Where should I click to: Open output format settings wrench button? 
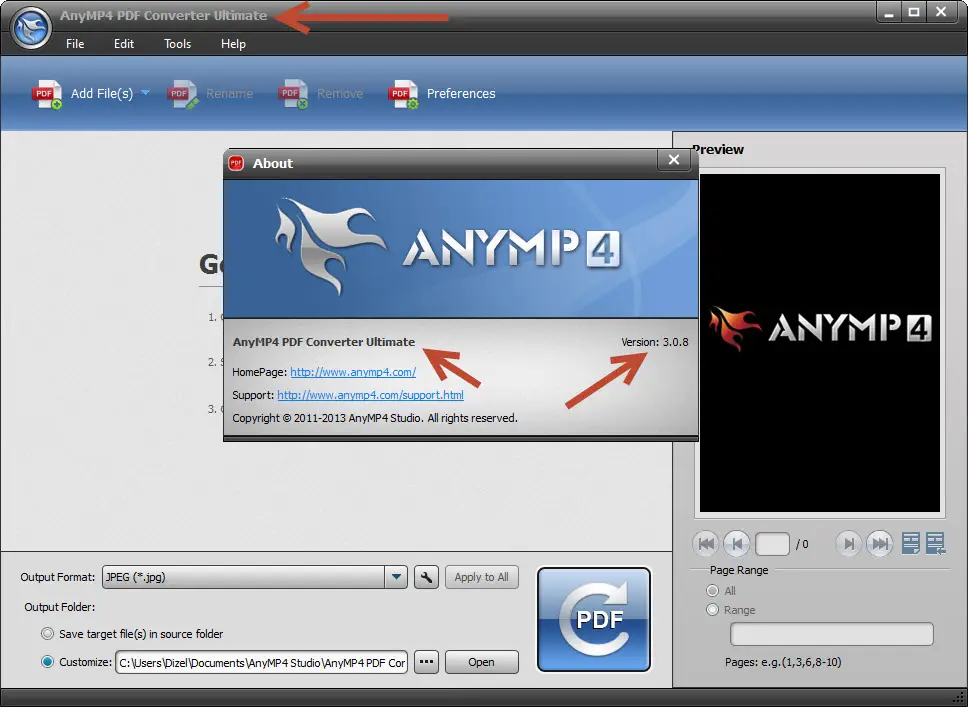[426, 577]
